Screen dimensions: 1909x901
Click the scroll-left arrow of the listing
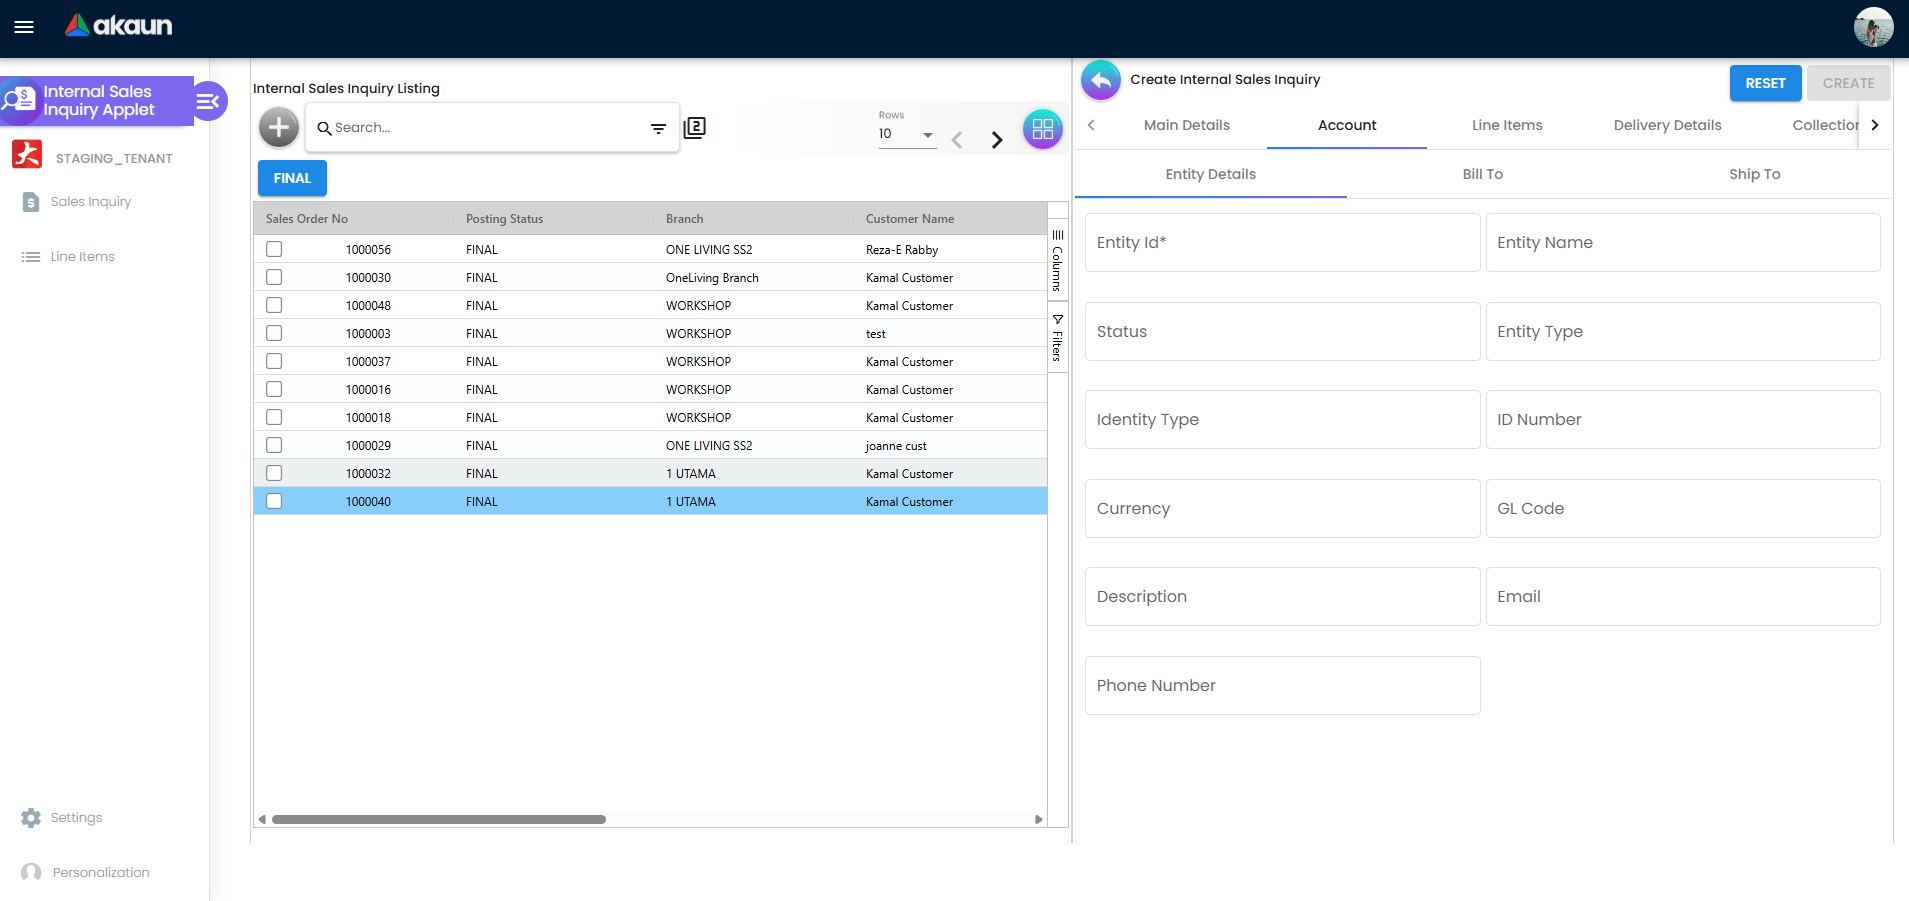click(262, 819)
